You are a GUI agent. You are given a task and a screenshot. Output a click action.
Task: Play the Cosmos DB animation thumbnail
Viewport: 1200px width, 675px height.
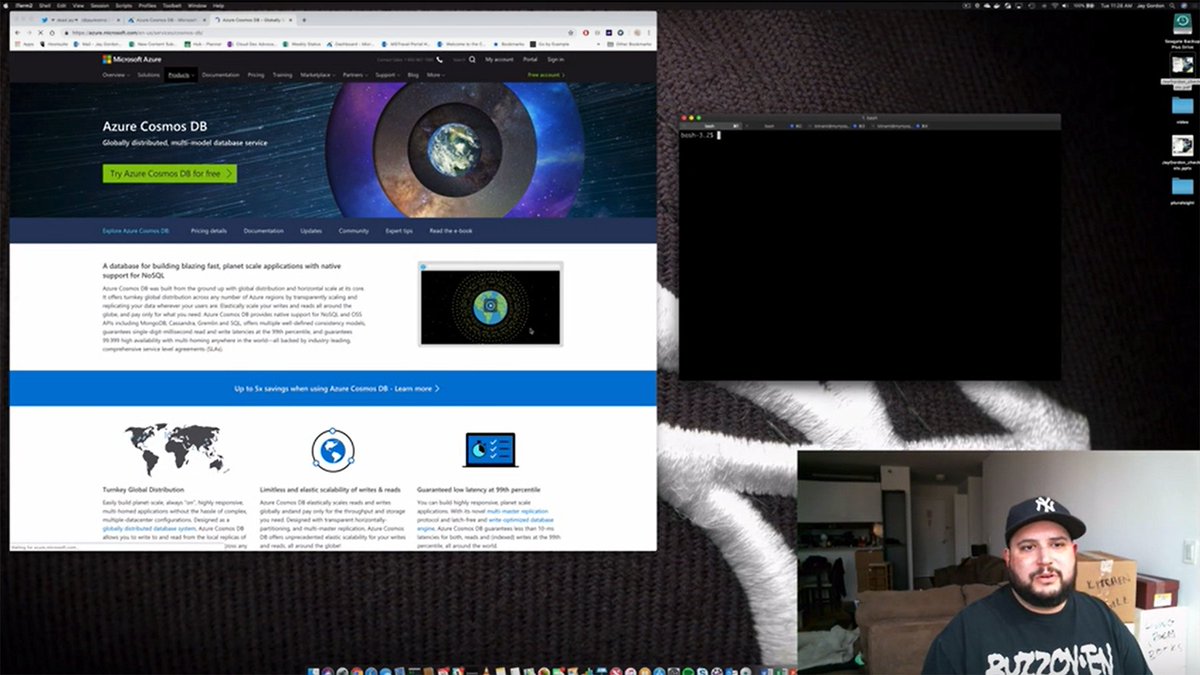[x=490, y=304]
